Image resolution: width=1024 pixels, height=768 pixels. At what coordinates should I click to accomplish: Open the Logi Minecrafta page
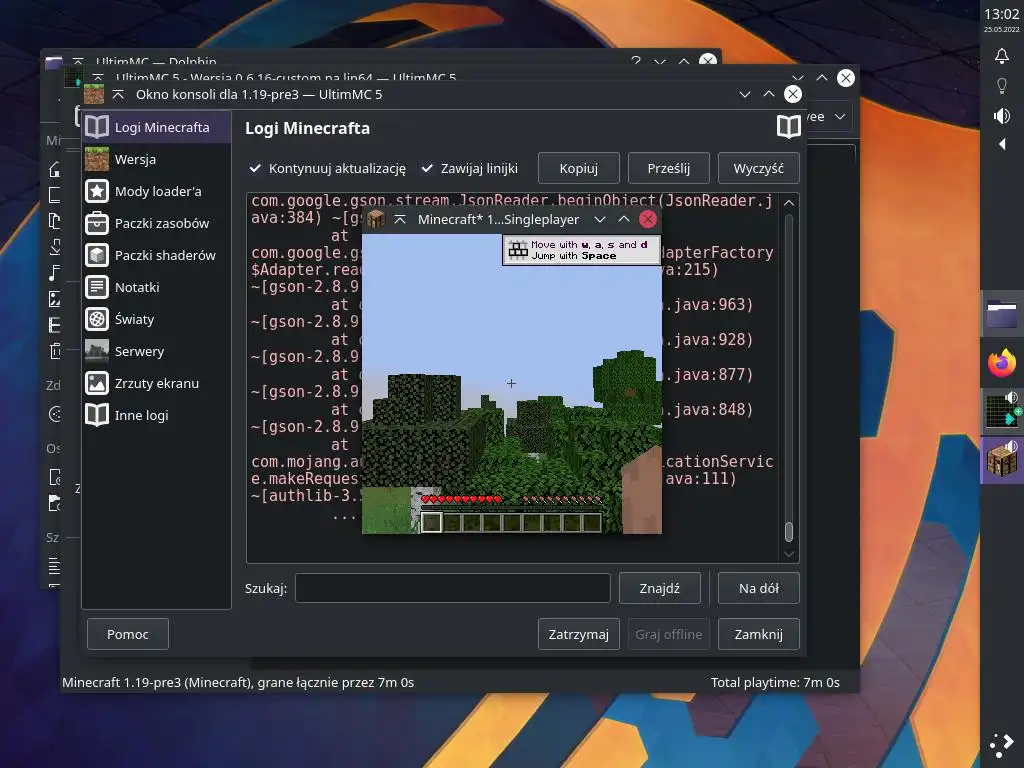(x=156, y=127)
